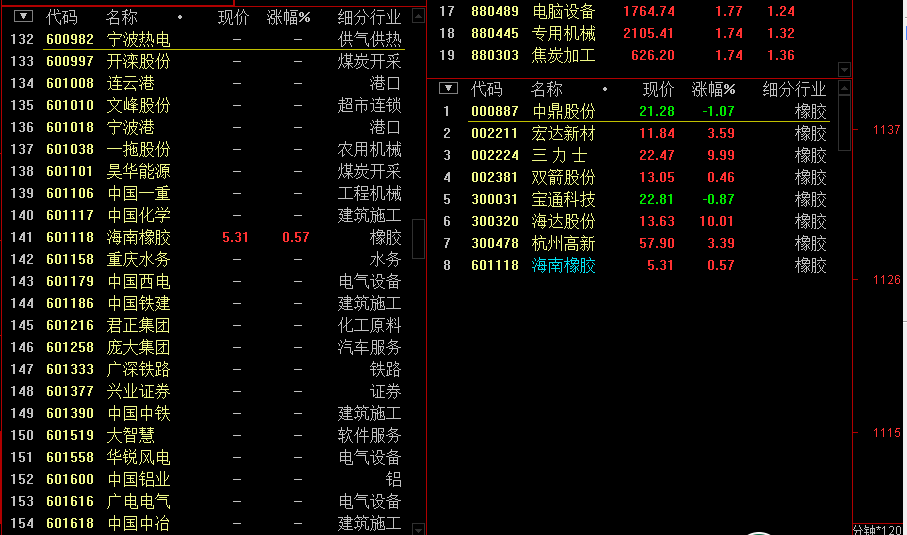
Task: Click the scroll-up arrow of the rubber sector list
Action: 845,88
